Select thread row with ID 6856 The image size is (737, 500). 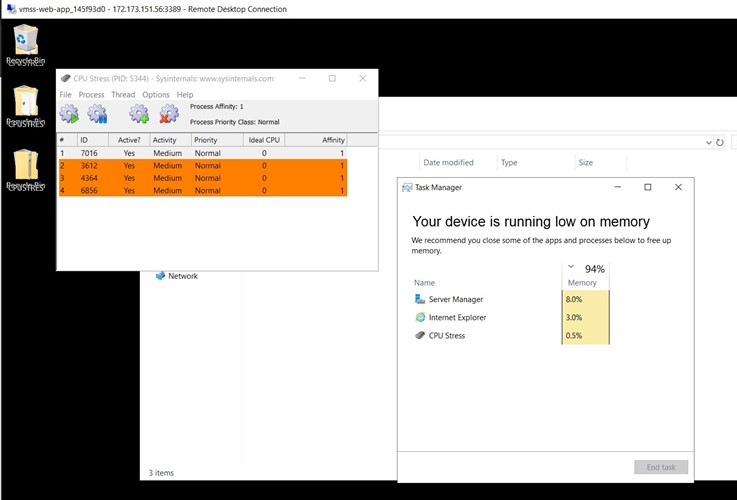pos(202,190)
